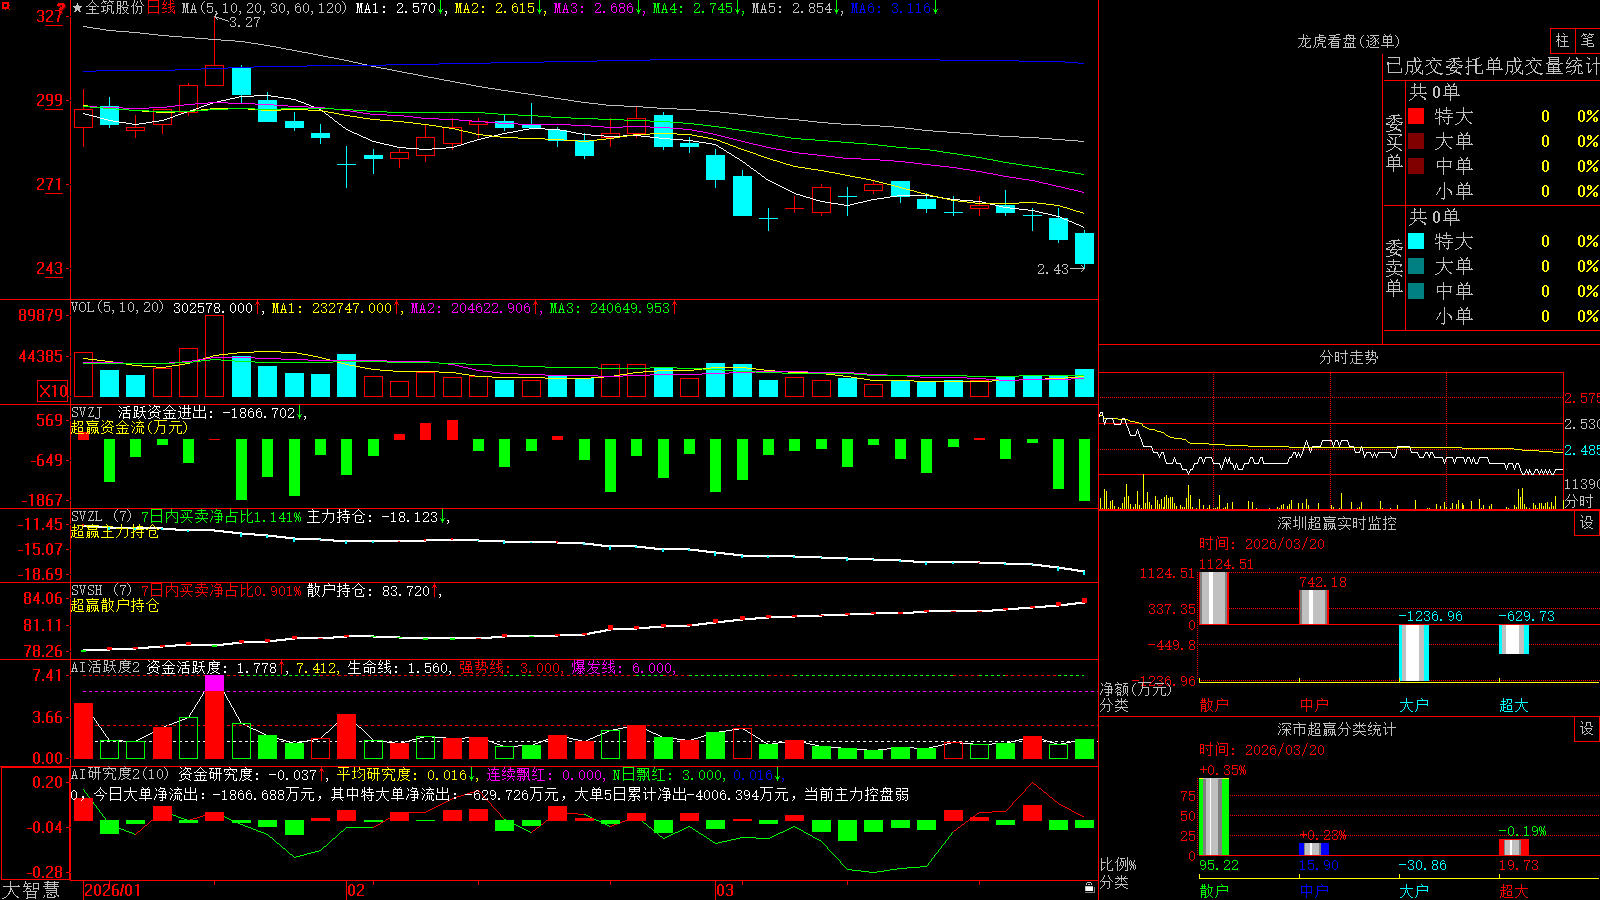Click the 2.43 low price annotation
Viewport: 1600px width, 900px height.
click(x=1053, y=269)
